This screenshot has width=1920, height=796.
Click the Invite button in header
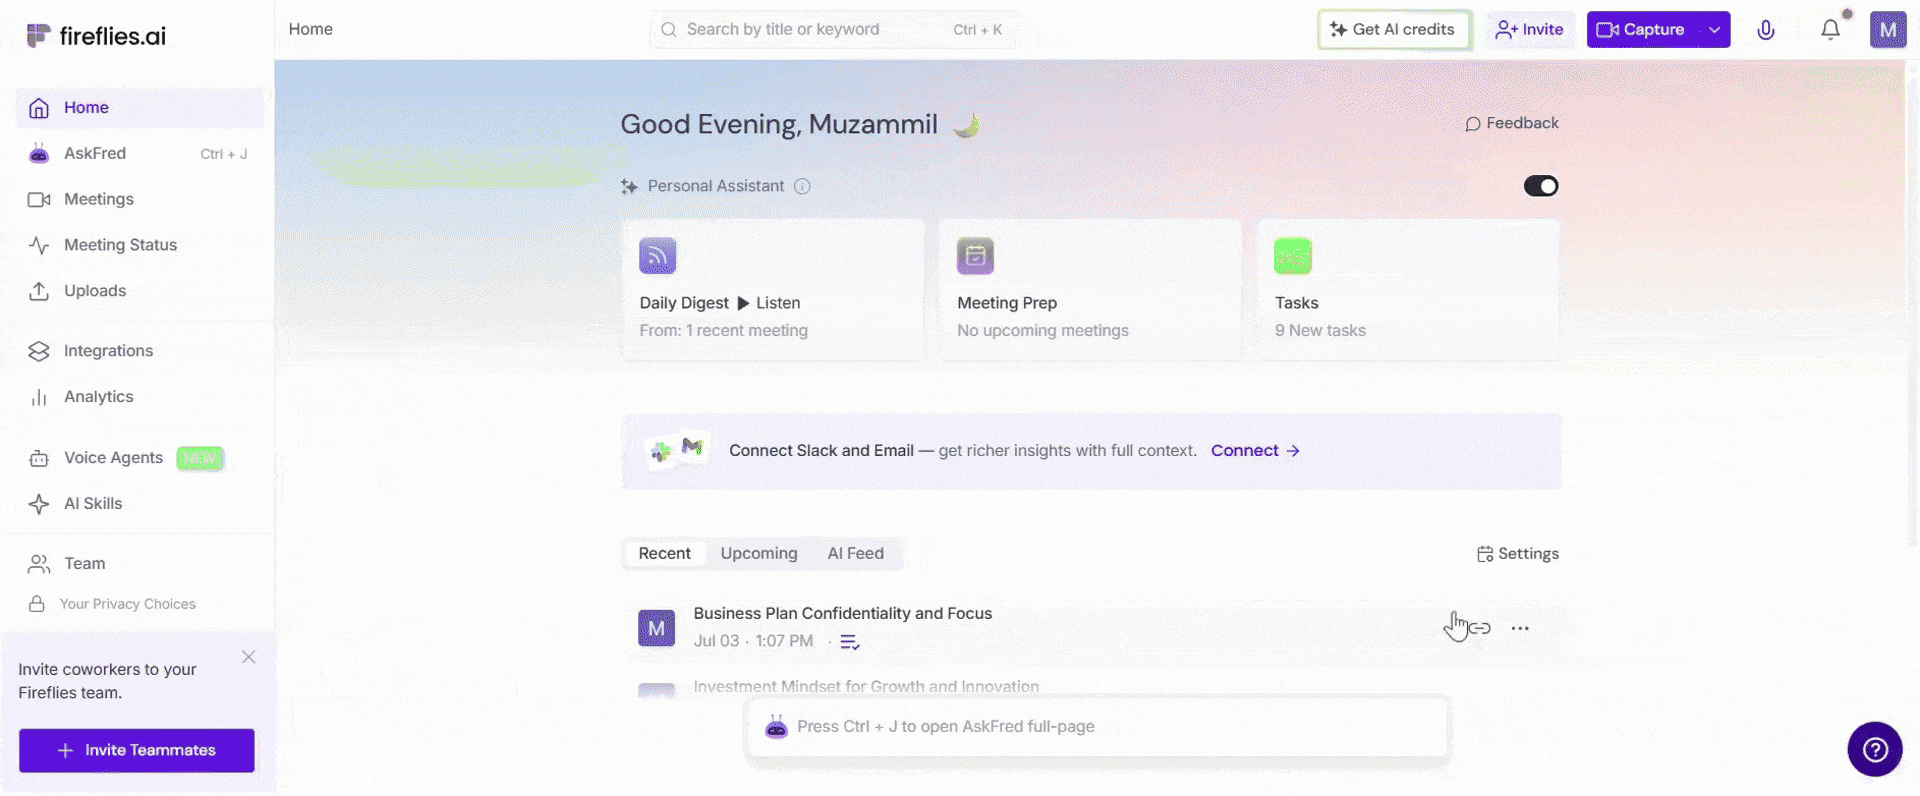click(1530, 30)
